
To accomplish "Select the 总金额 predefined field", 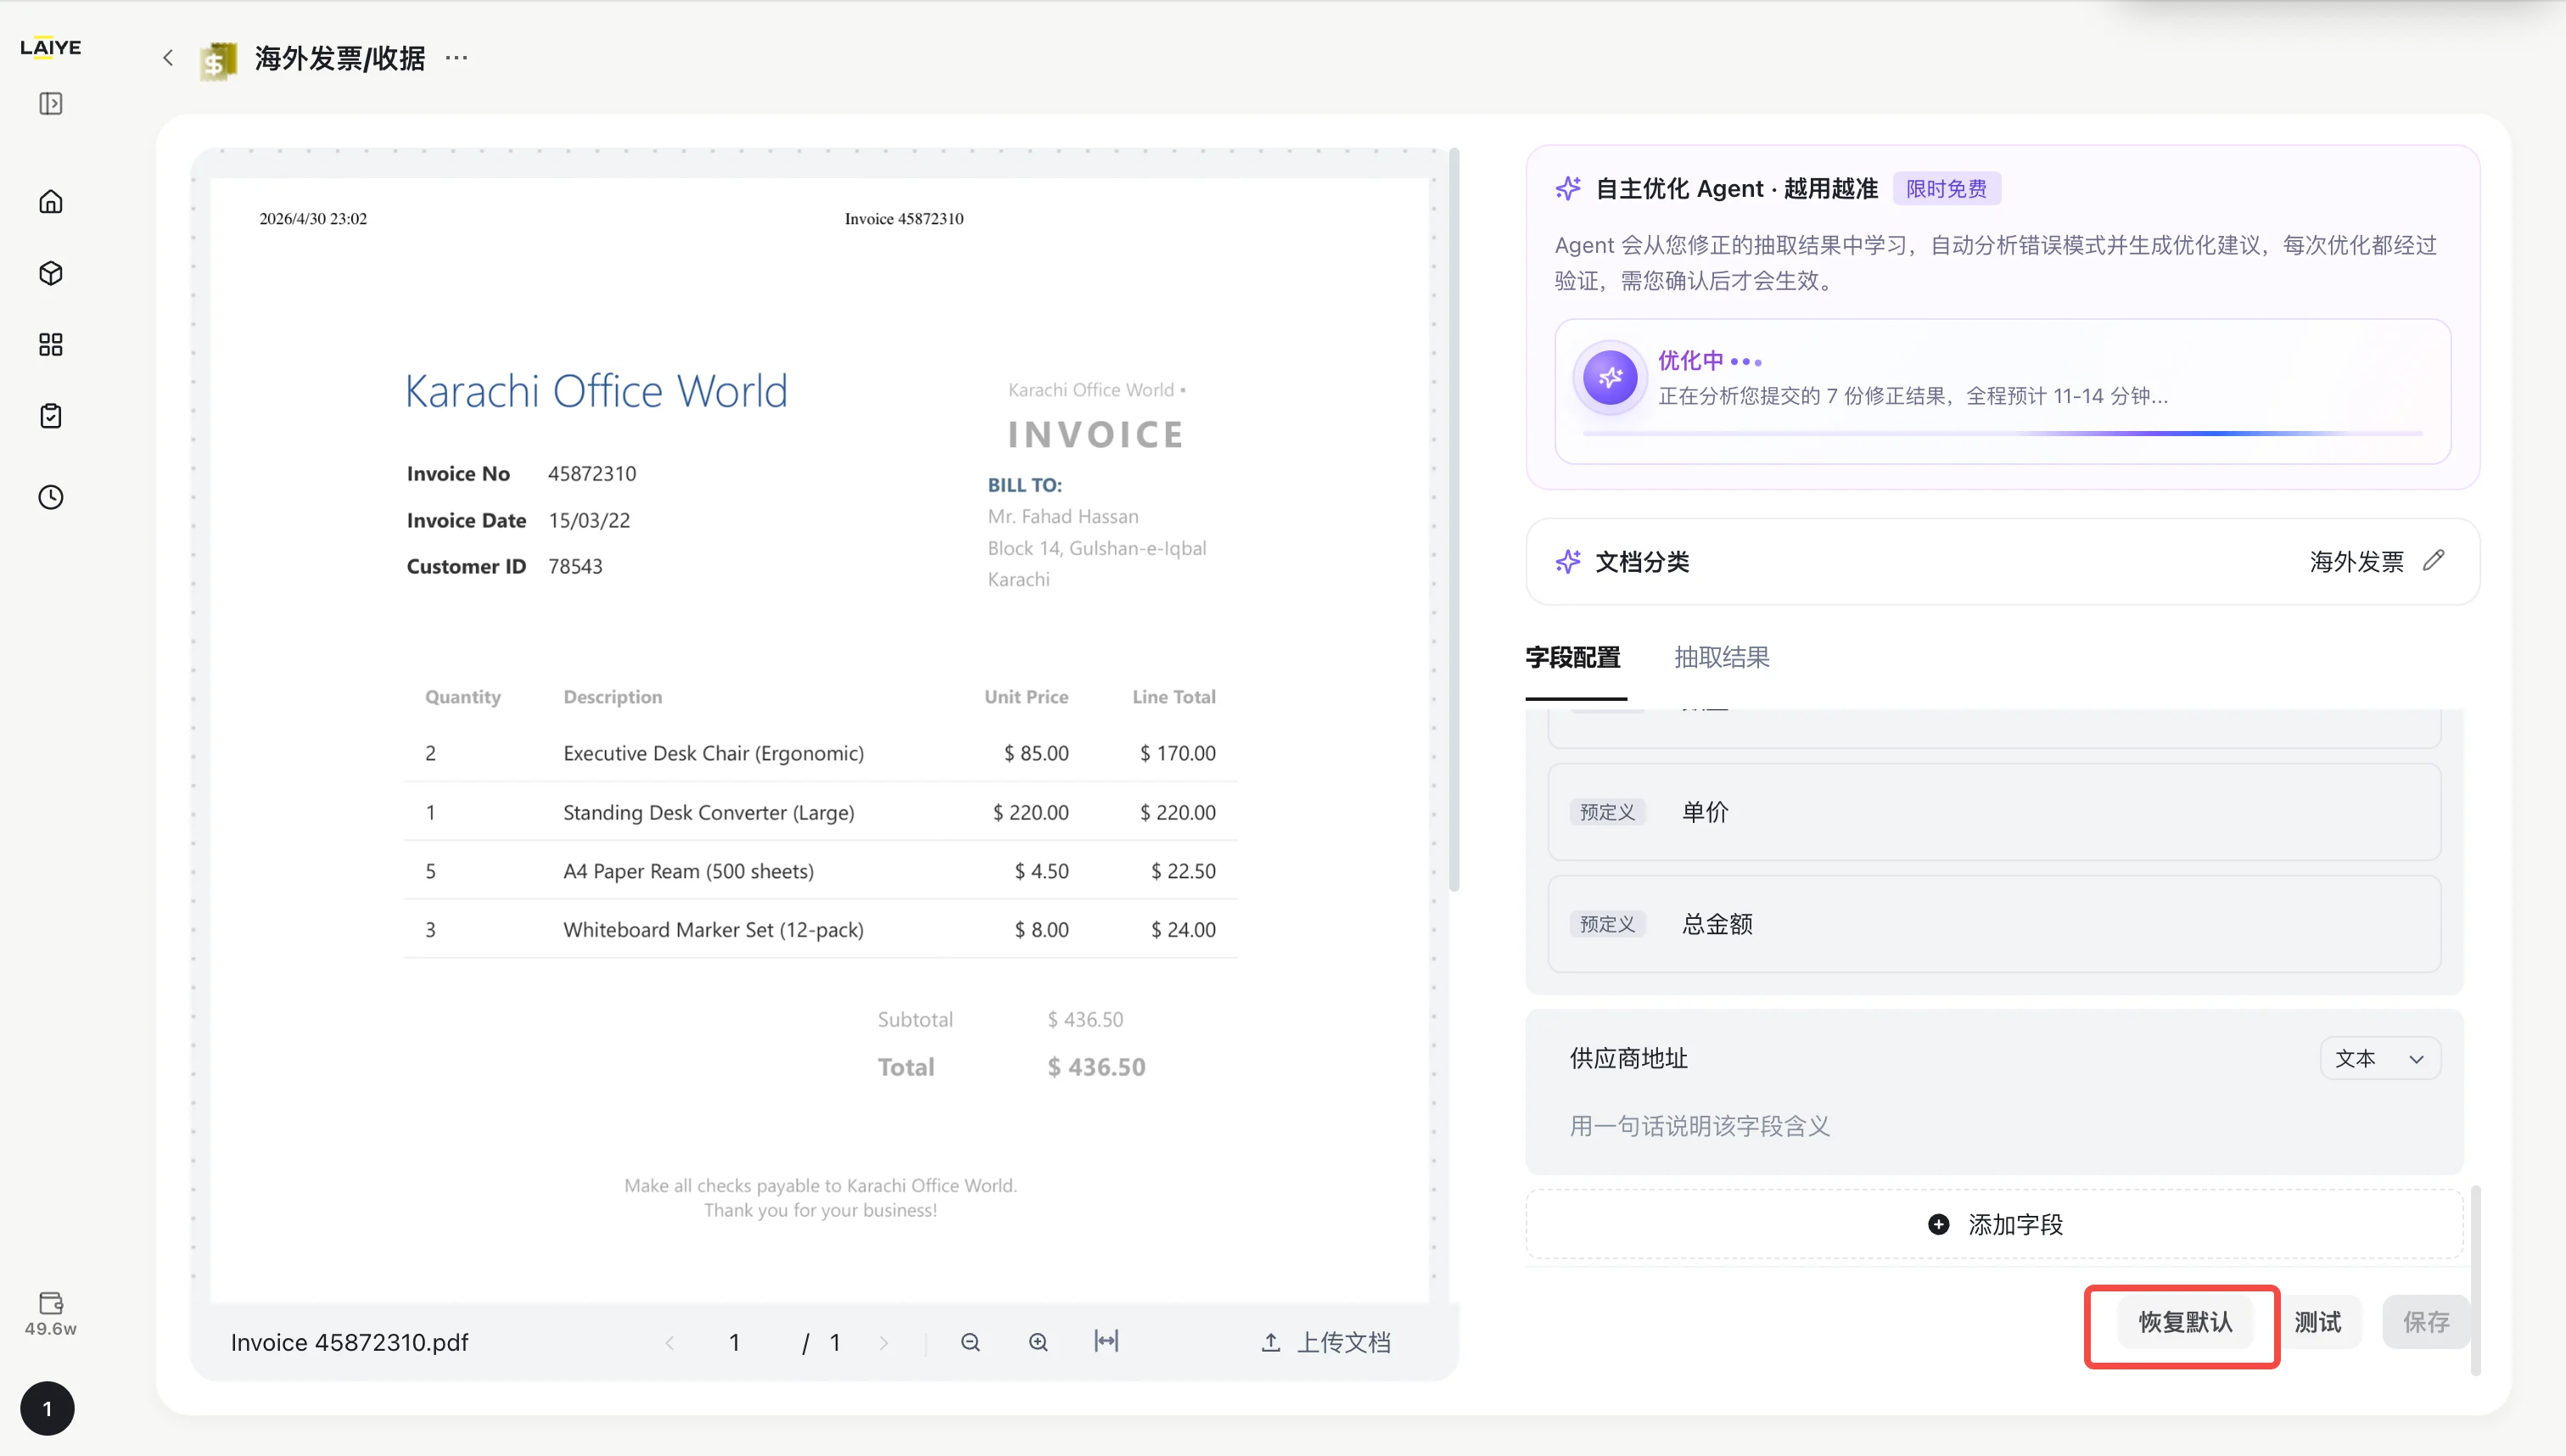I will [1994, 924].
